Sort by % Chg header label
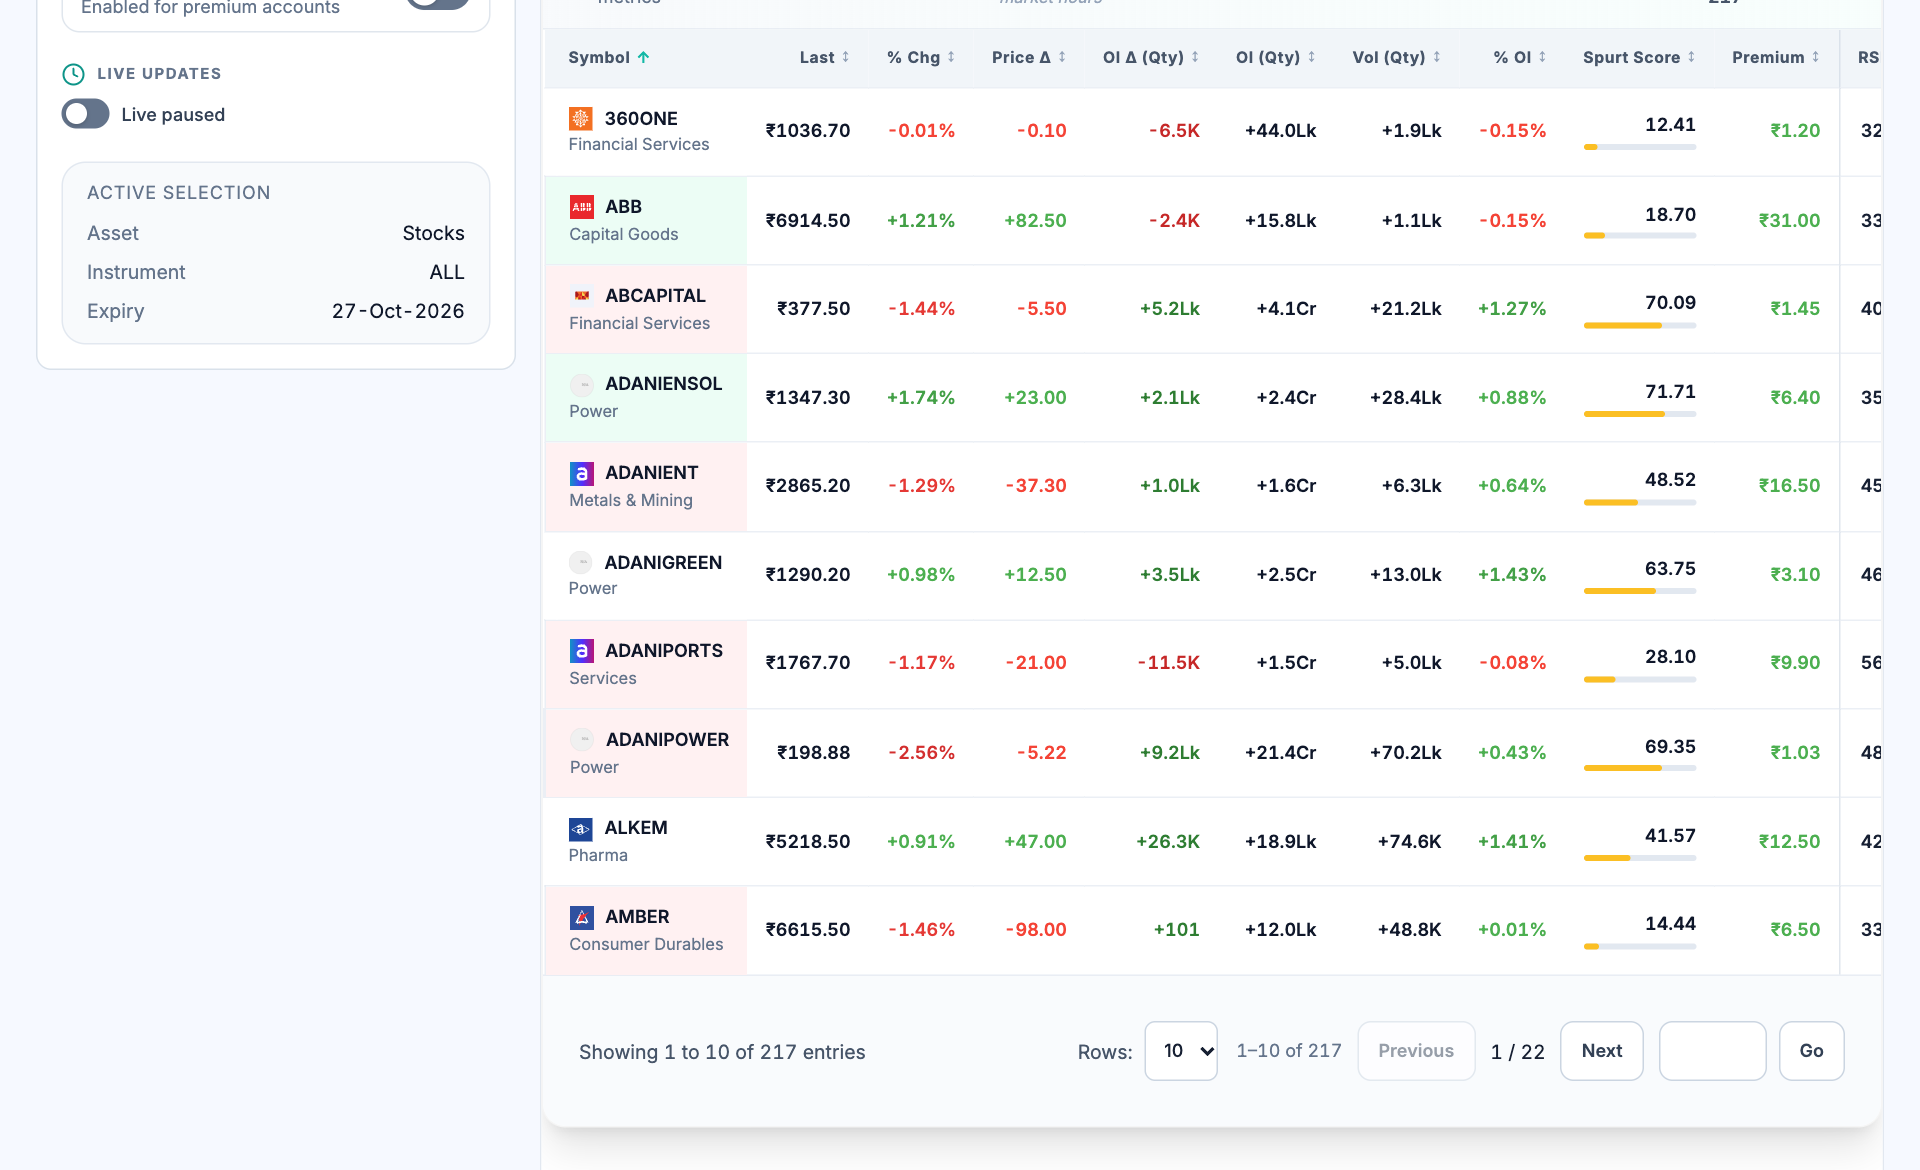Viewport: 1920px width, 1170px height. tap(913, 57)
